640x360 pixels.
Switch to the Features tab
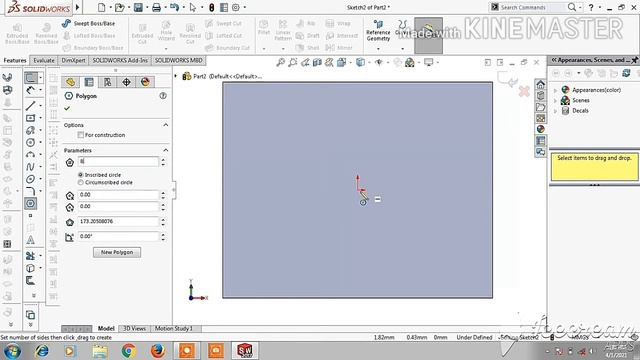click(15, 60)
